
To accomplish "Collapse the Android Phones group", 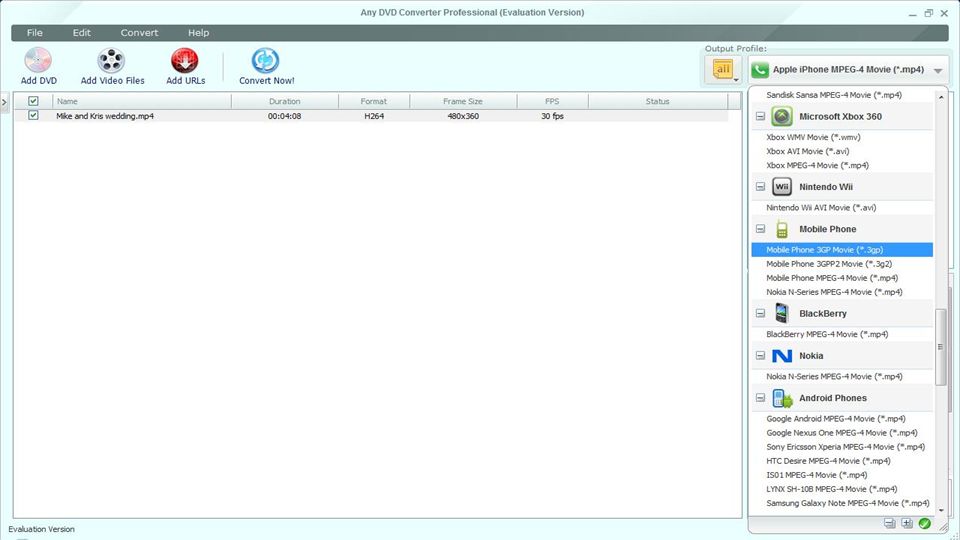I will click(x=760, y=398).
